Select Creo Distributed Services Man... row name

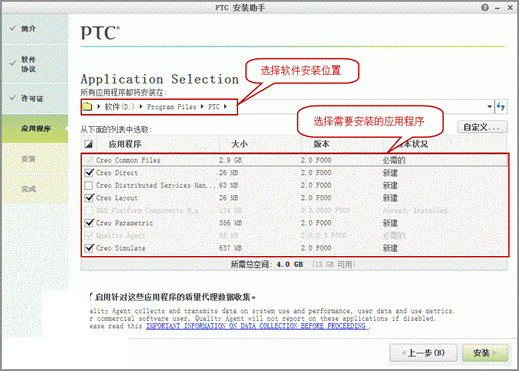[156, 185]
